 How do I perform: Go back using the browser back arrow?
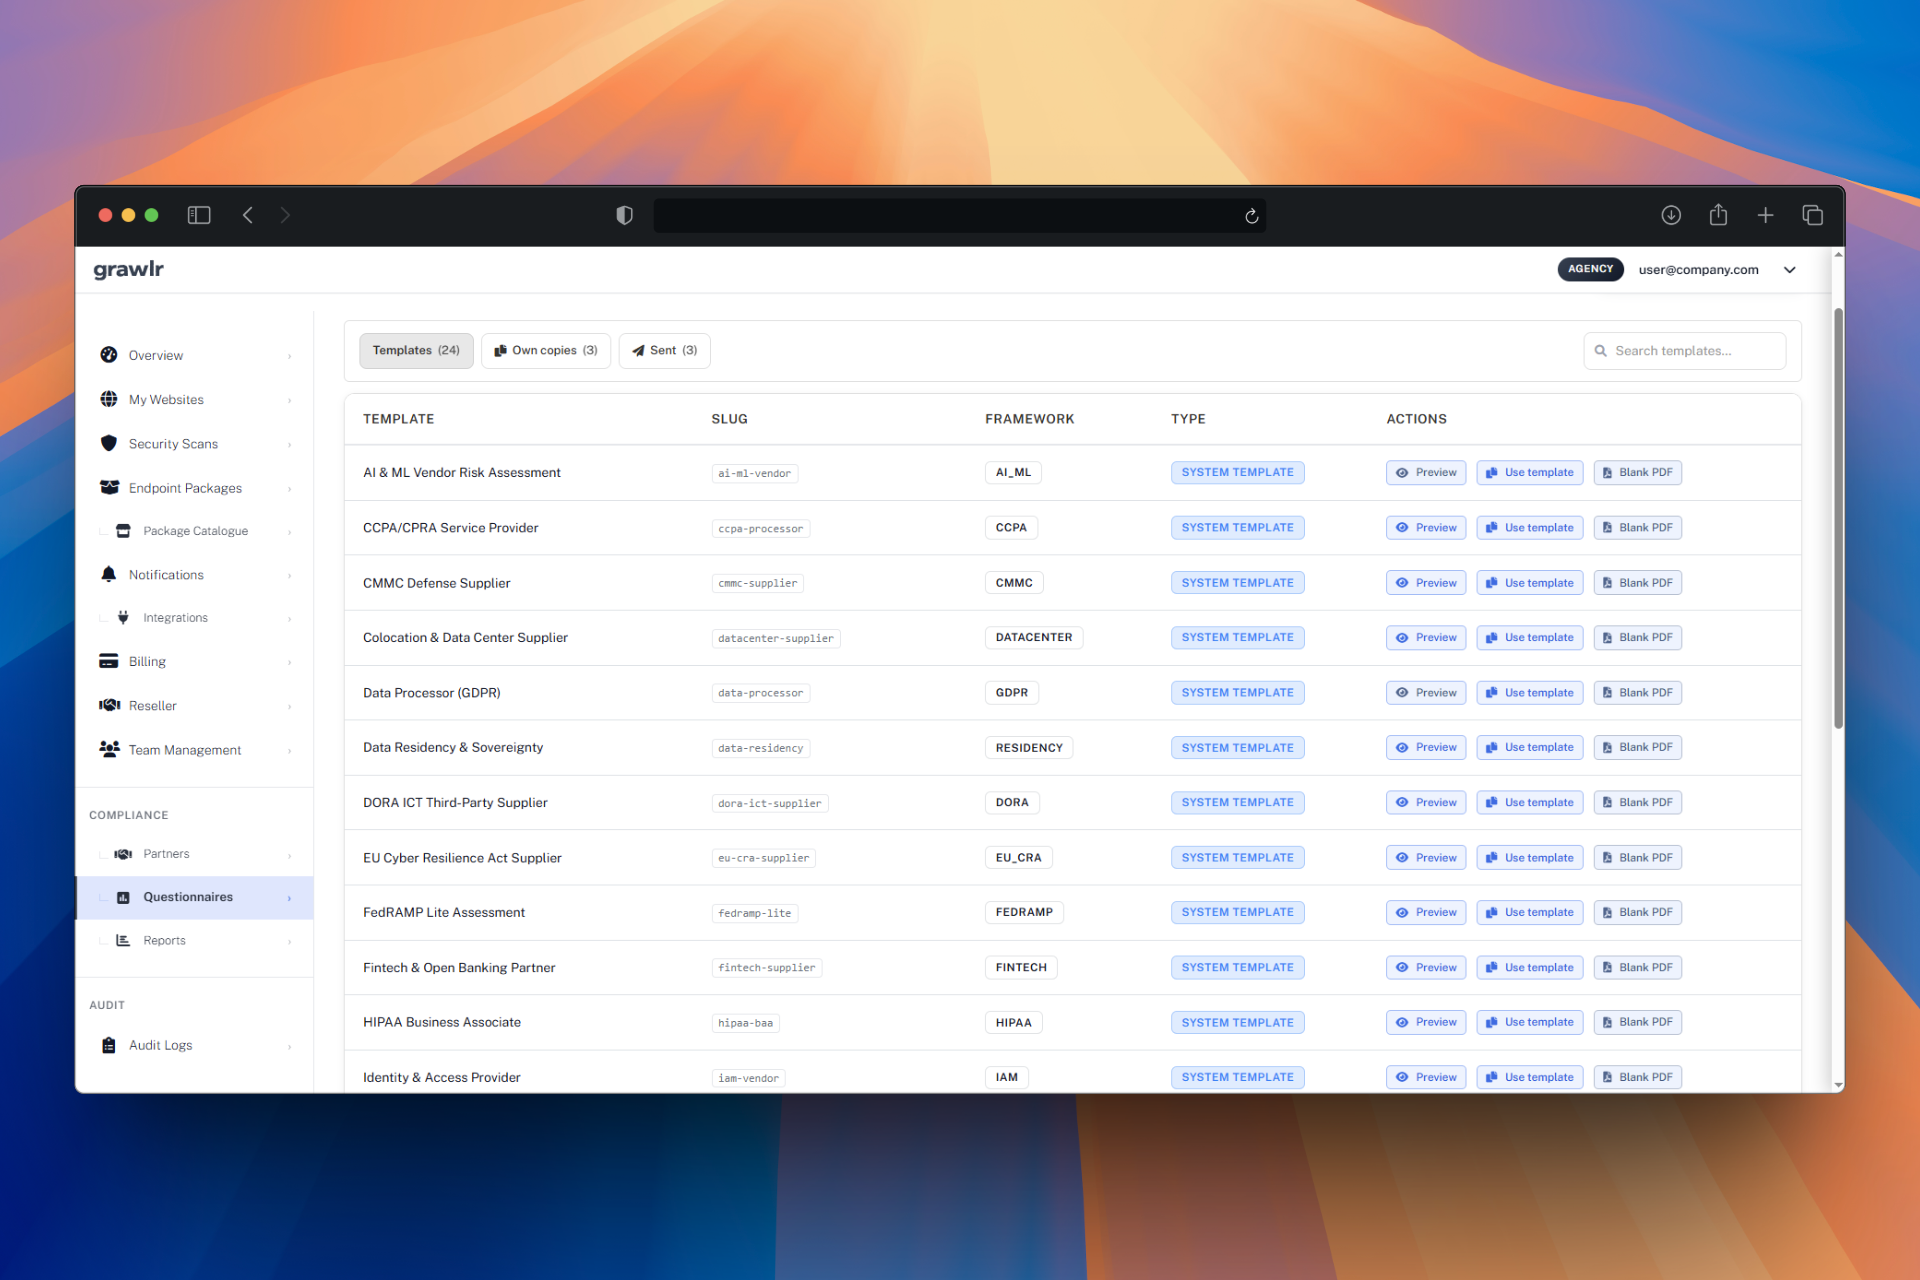click(248, 215)
